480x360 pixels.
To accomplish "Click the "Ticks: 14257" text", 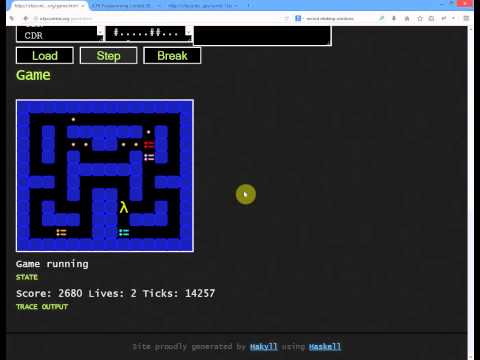I will pos(179,293).
